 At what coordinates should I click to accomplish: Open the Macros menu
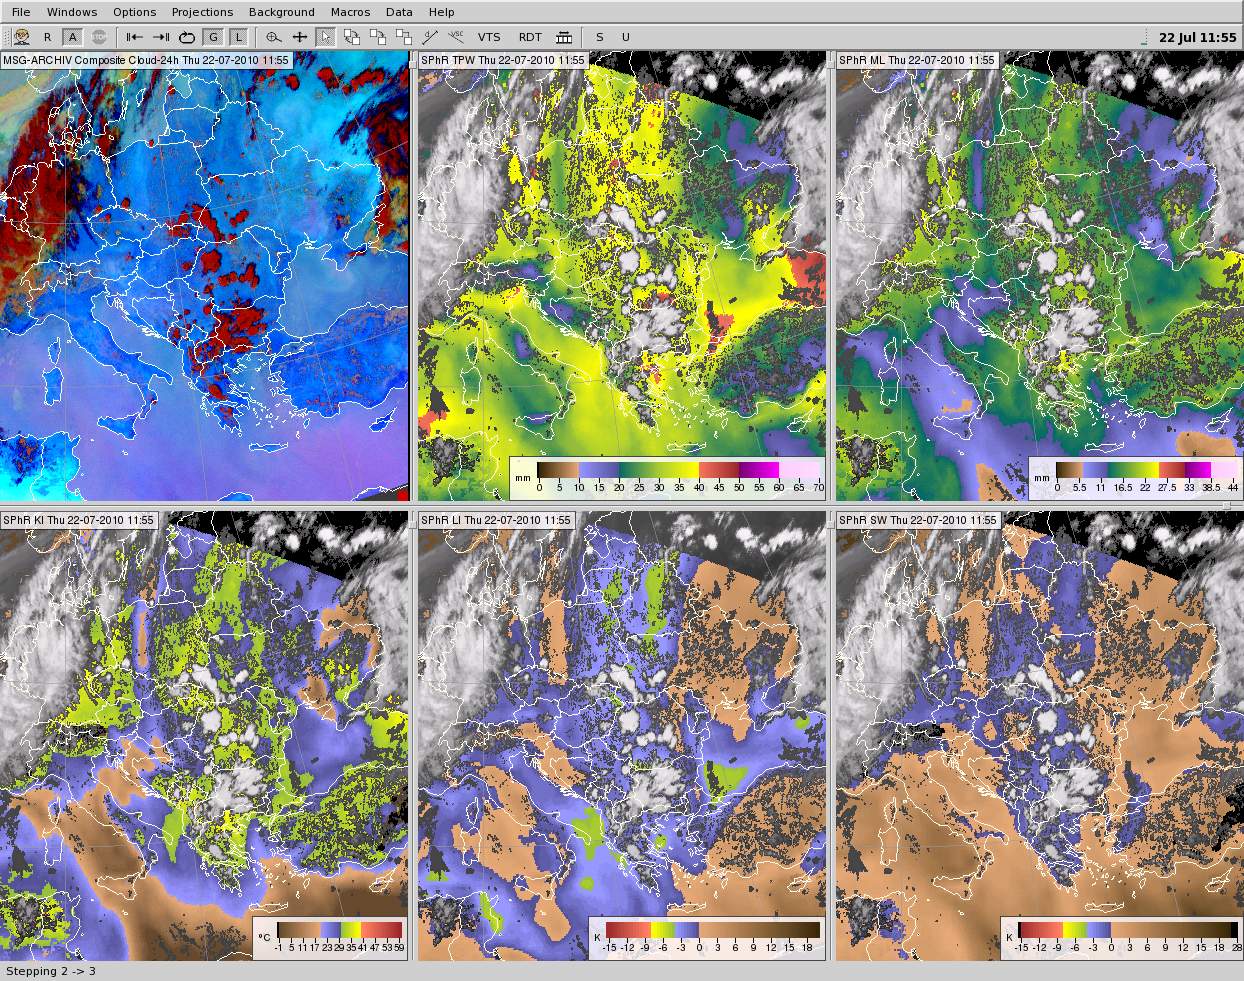pyautogui.click(x=350, y=12)
